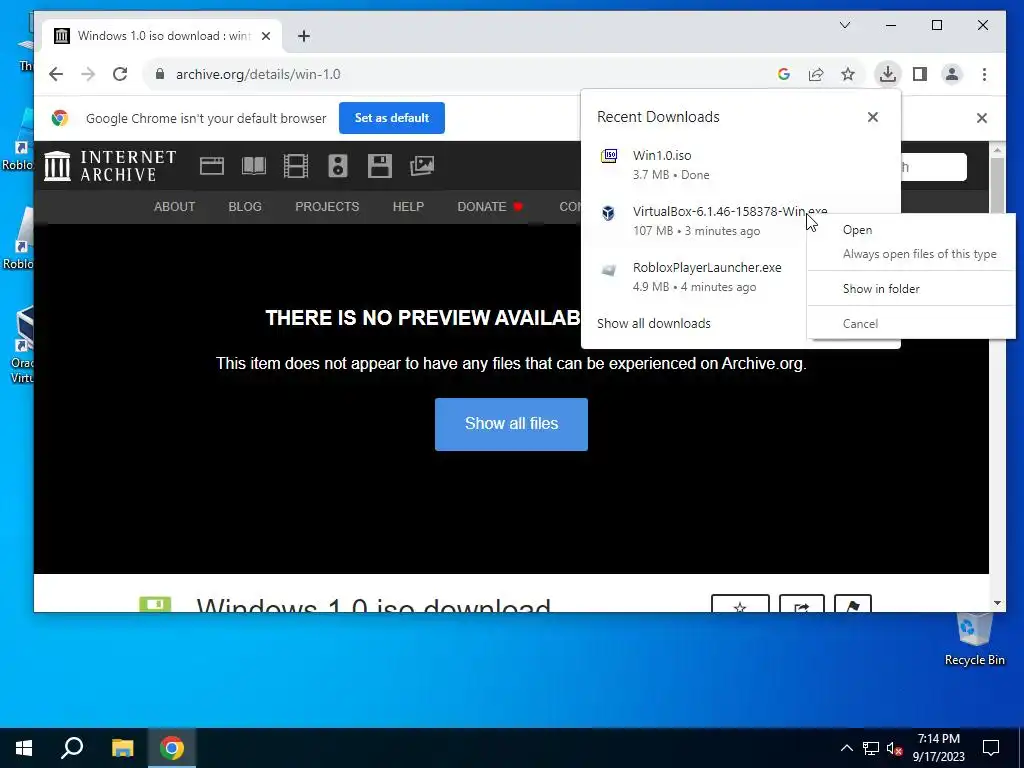1024x768 pixels.
Task: Open the Internet Archive Video film icon
Action: click(296, 166)
